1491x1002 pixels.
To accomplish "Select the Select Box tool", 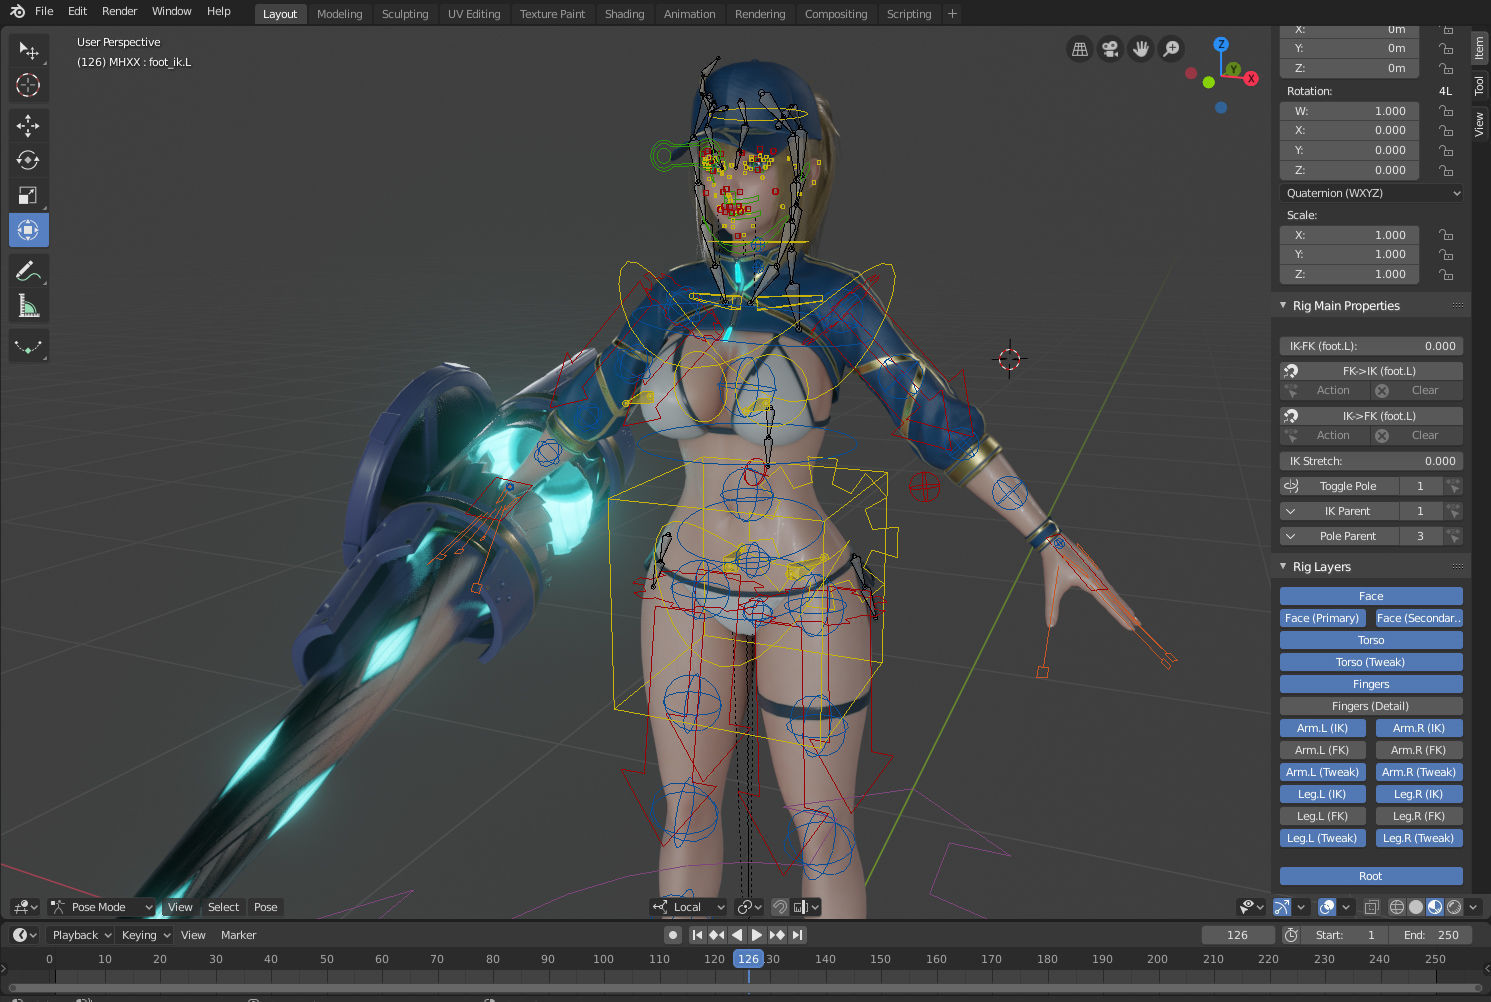I will 28,50.
